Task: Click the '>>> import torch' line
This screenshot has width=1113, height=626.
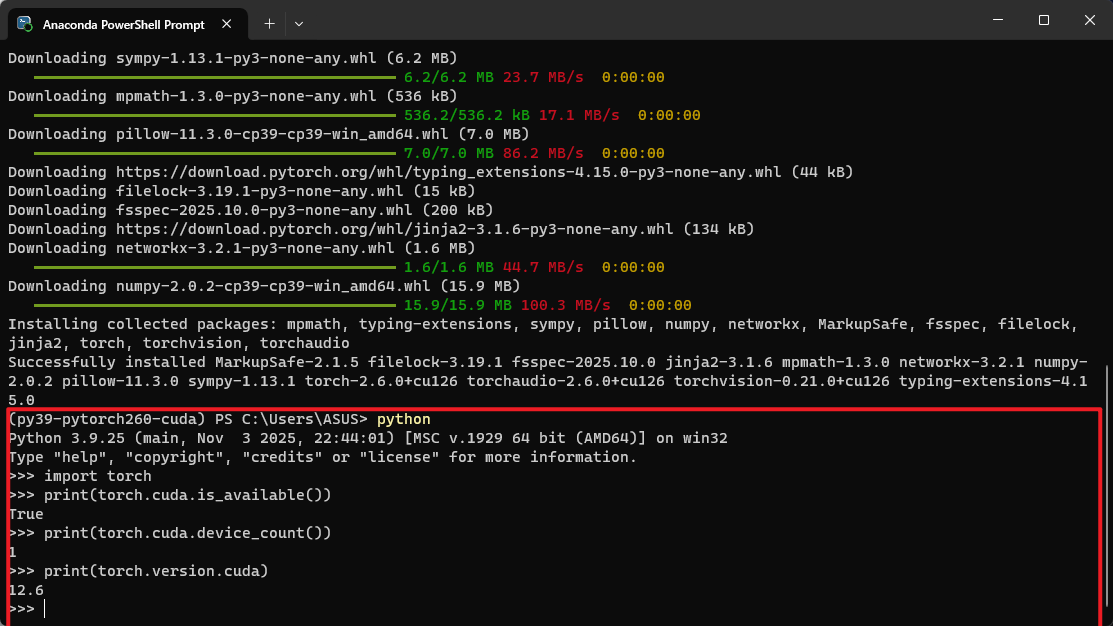Action: tap(80, 476)
